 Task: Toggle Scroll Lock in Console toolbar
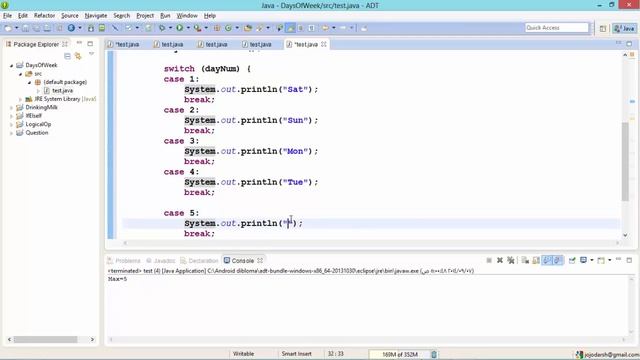pyautogui.click(x=536, y=260)
